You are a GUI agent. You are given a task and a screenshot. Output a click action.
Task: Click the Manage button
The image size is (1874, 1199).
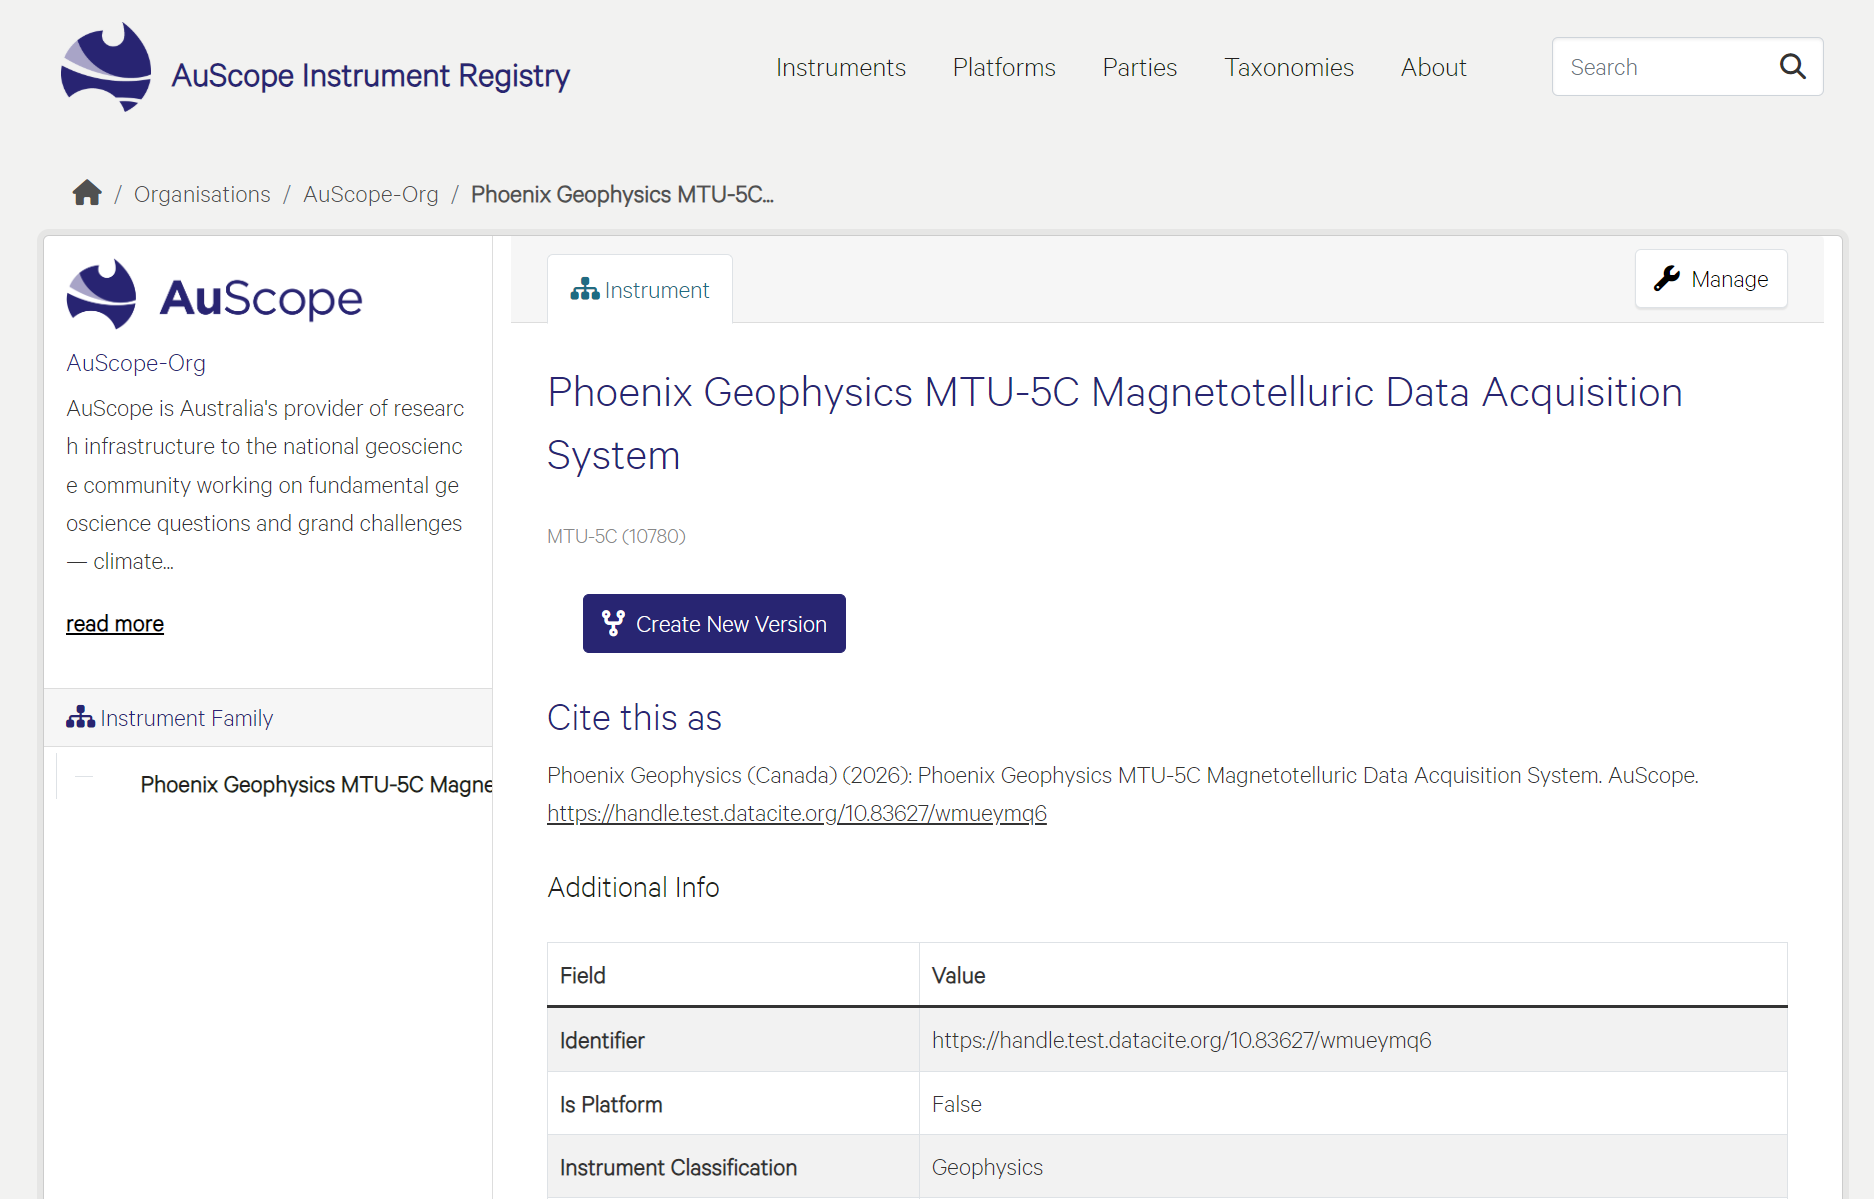tap(1711, 279)
